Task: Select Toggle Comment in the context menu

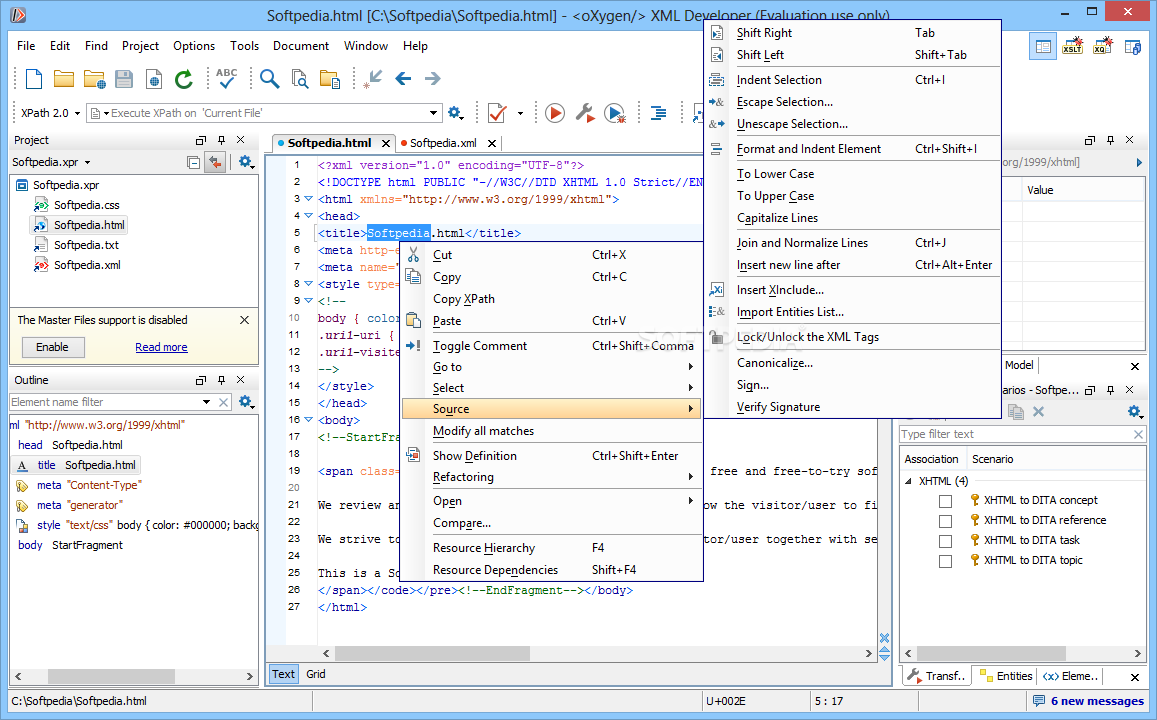Action: [552, 346]
